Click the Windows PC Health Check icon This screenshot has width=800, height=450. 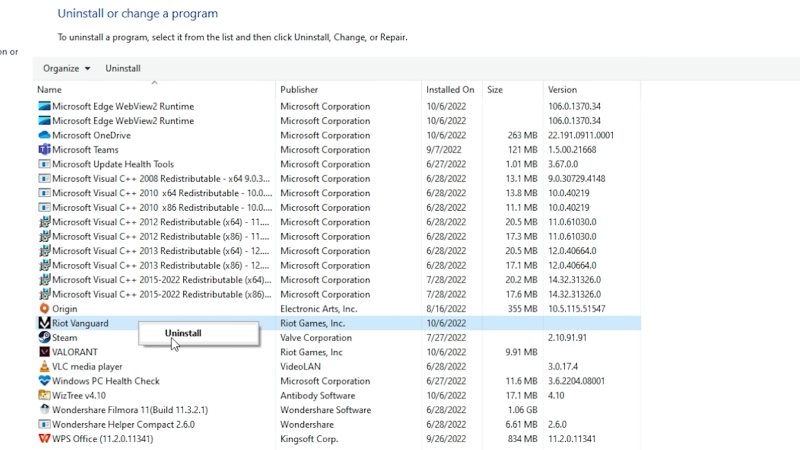[44, 381]
